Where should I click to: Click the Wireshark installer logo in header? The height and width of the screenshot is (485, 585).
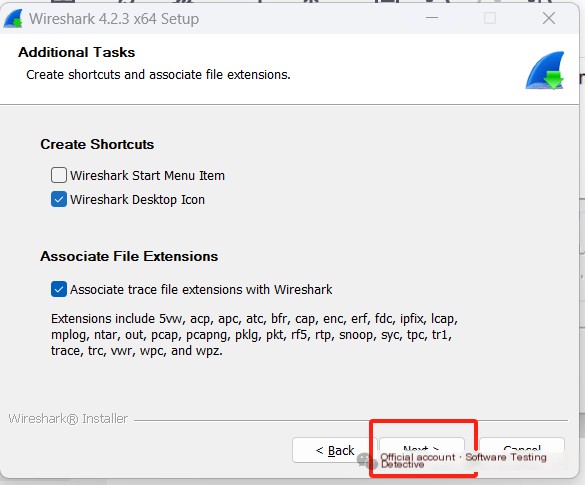point(545,70)
